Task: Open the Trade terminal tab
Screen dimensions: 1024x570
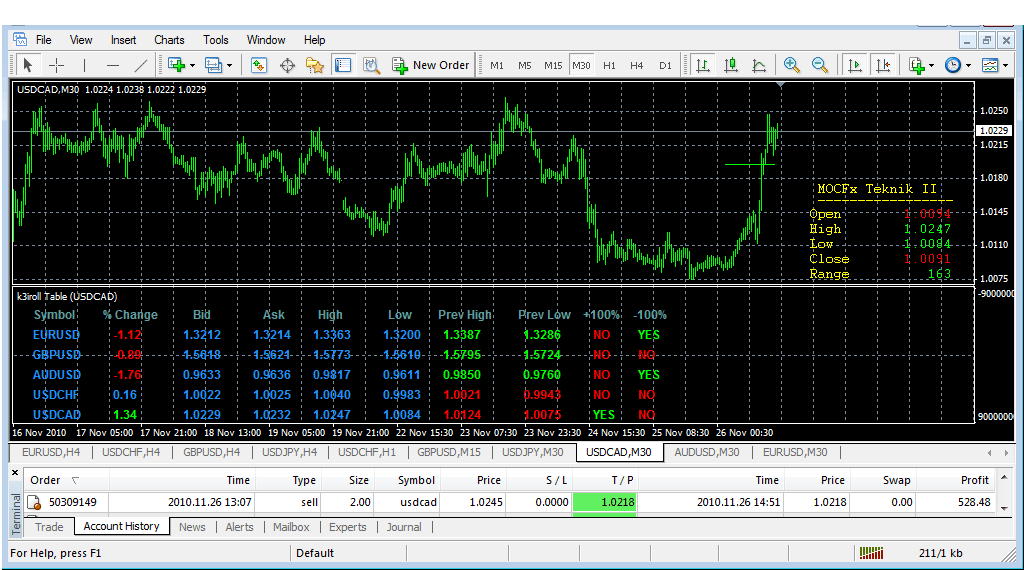Action: 49,527
